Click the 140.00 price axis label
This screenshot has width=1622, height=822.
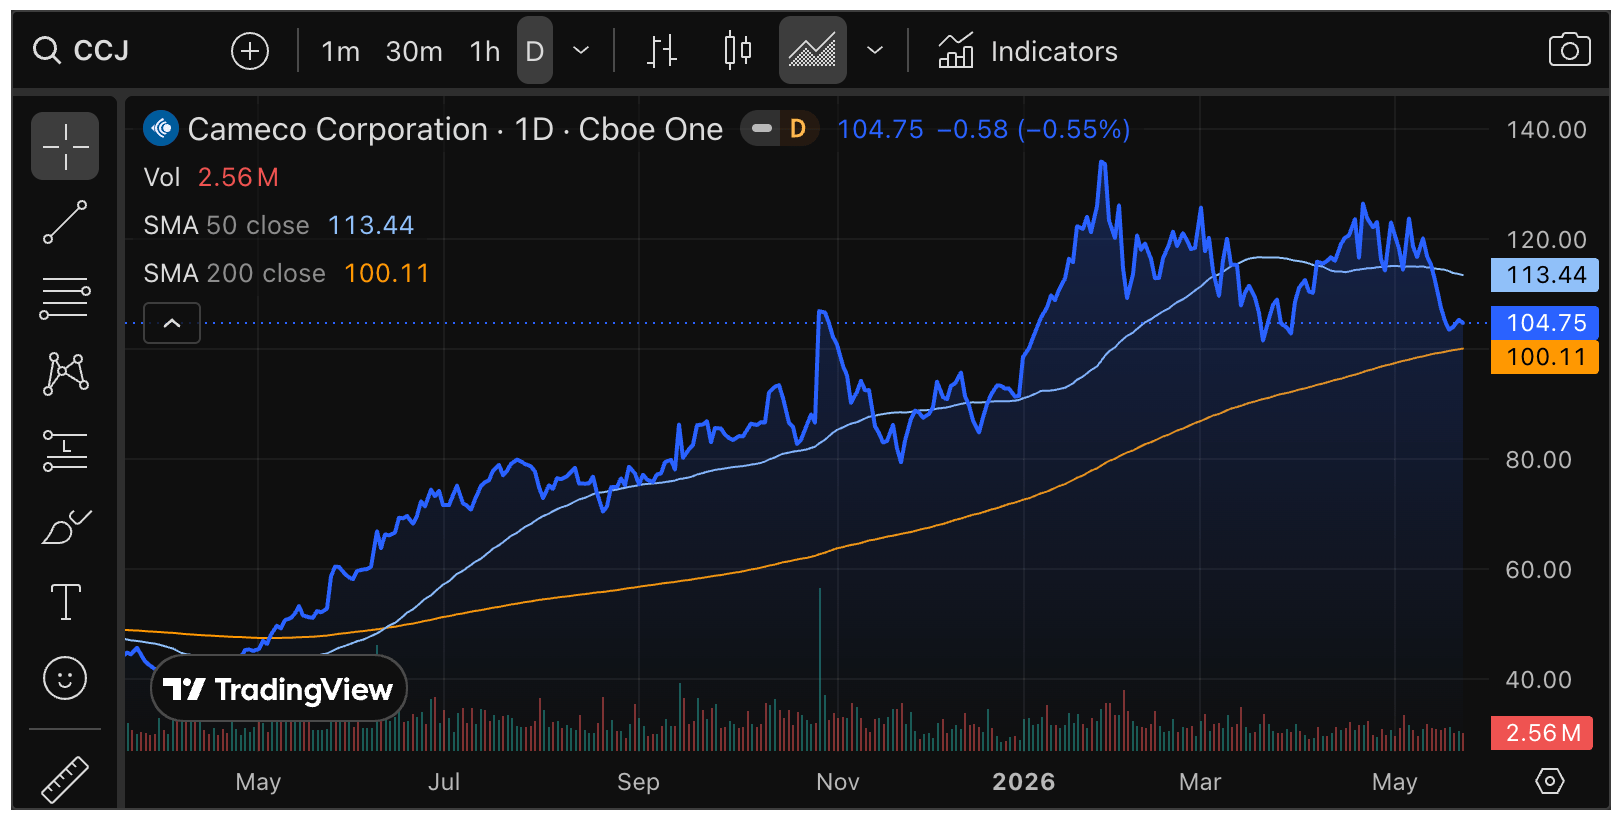[1546, 130]
